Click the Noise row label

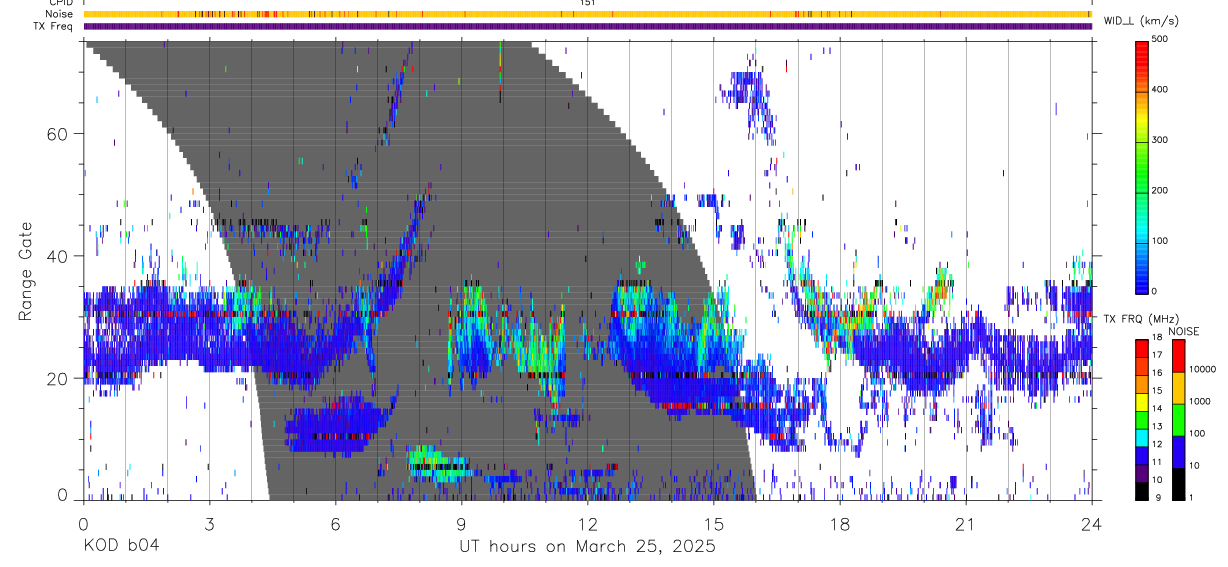tap(57, 14)
